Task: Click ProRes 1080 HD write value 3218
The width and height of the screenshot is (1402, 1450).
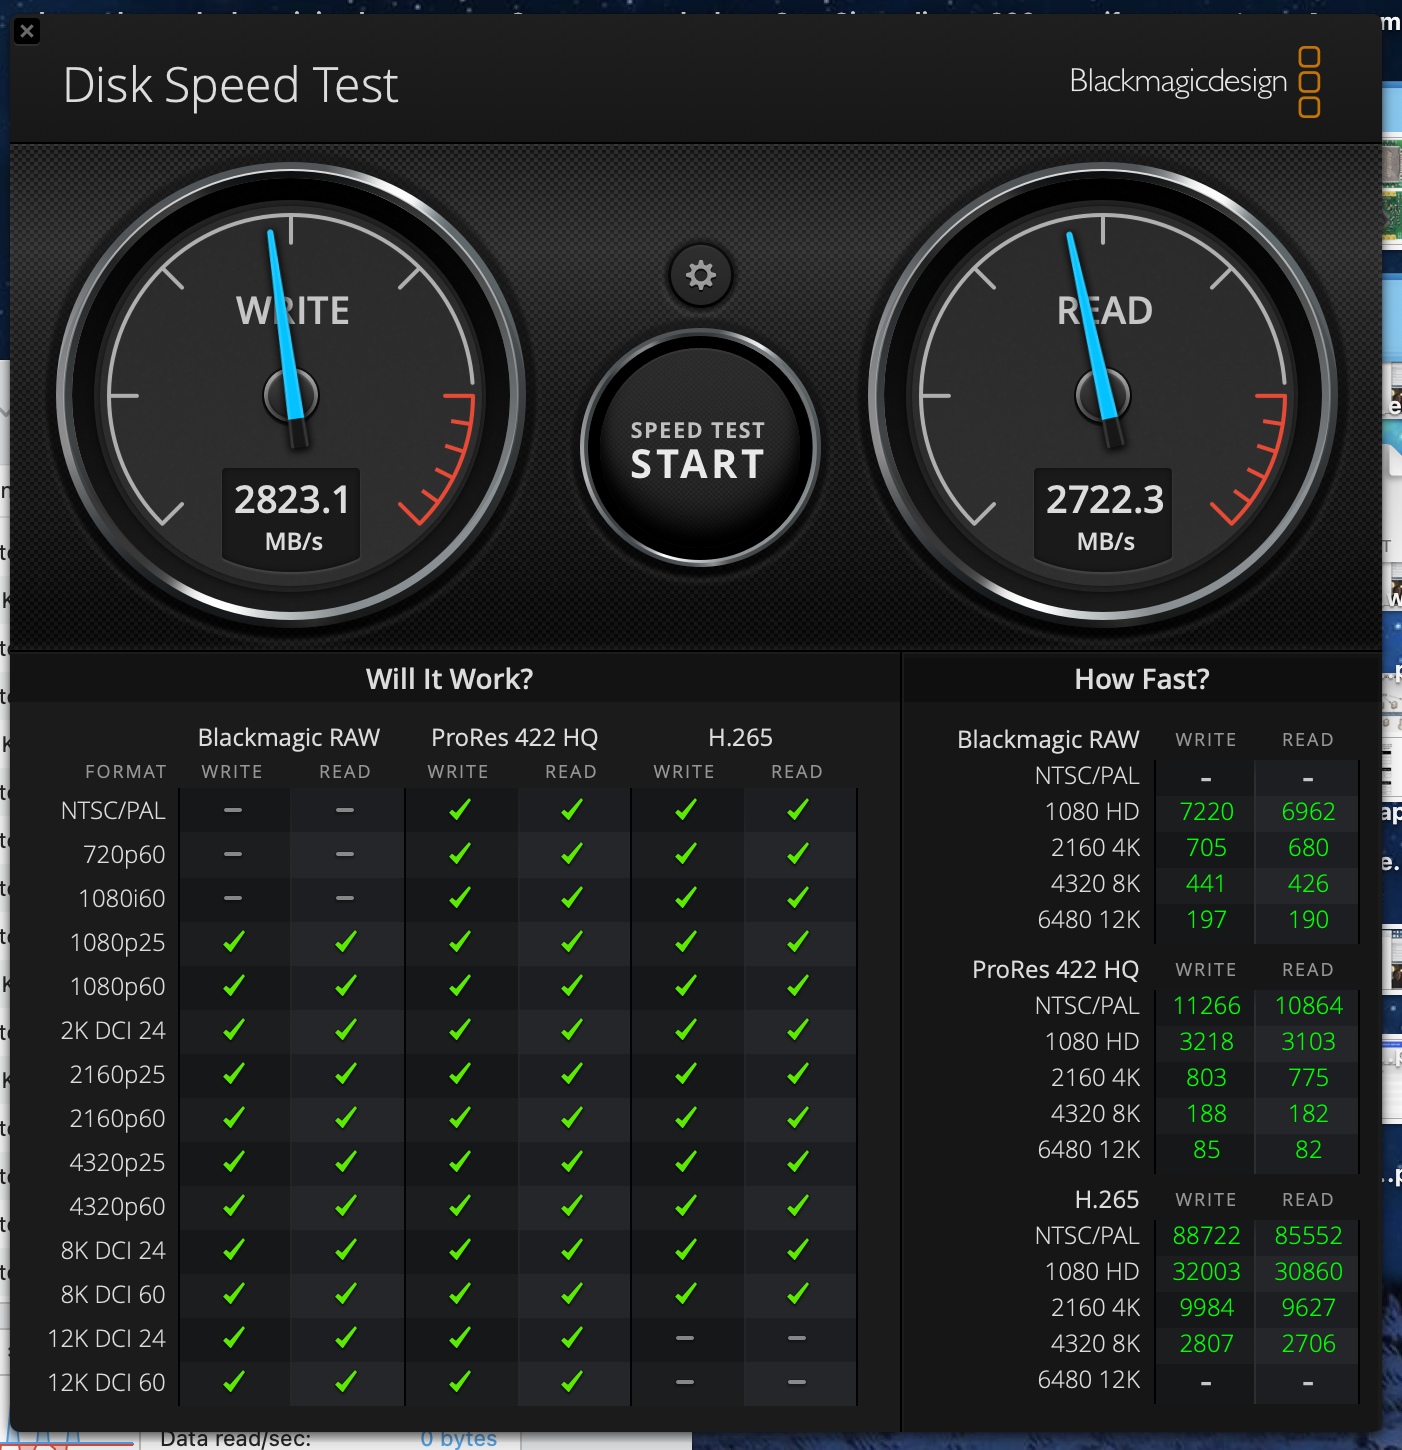Action: tap(1206, 1041)
